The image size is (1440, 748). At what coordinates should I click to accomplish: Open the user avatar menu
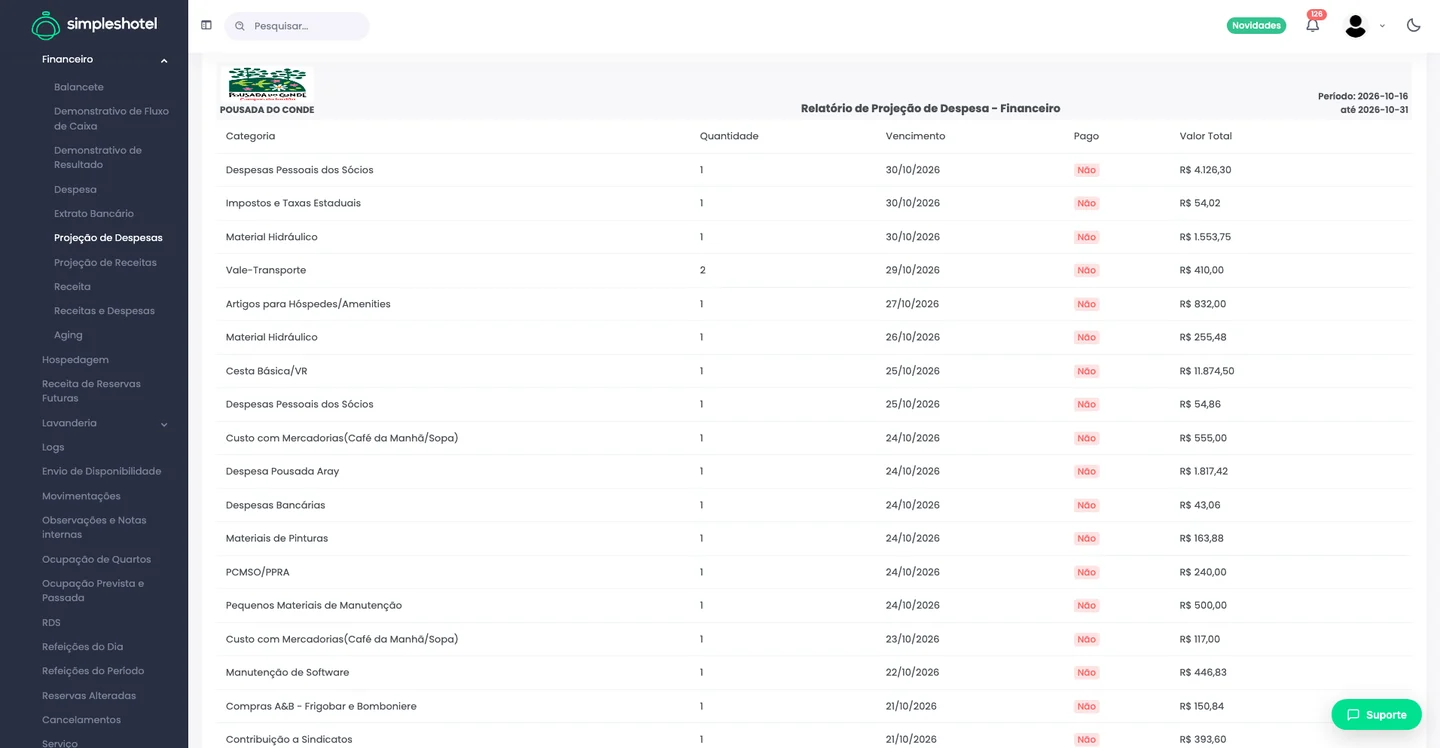tap(1355, 26)
